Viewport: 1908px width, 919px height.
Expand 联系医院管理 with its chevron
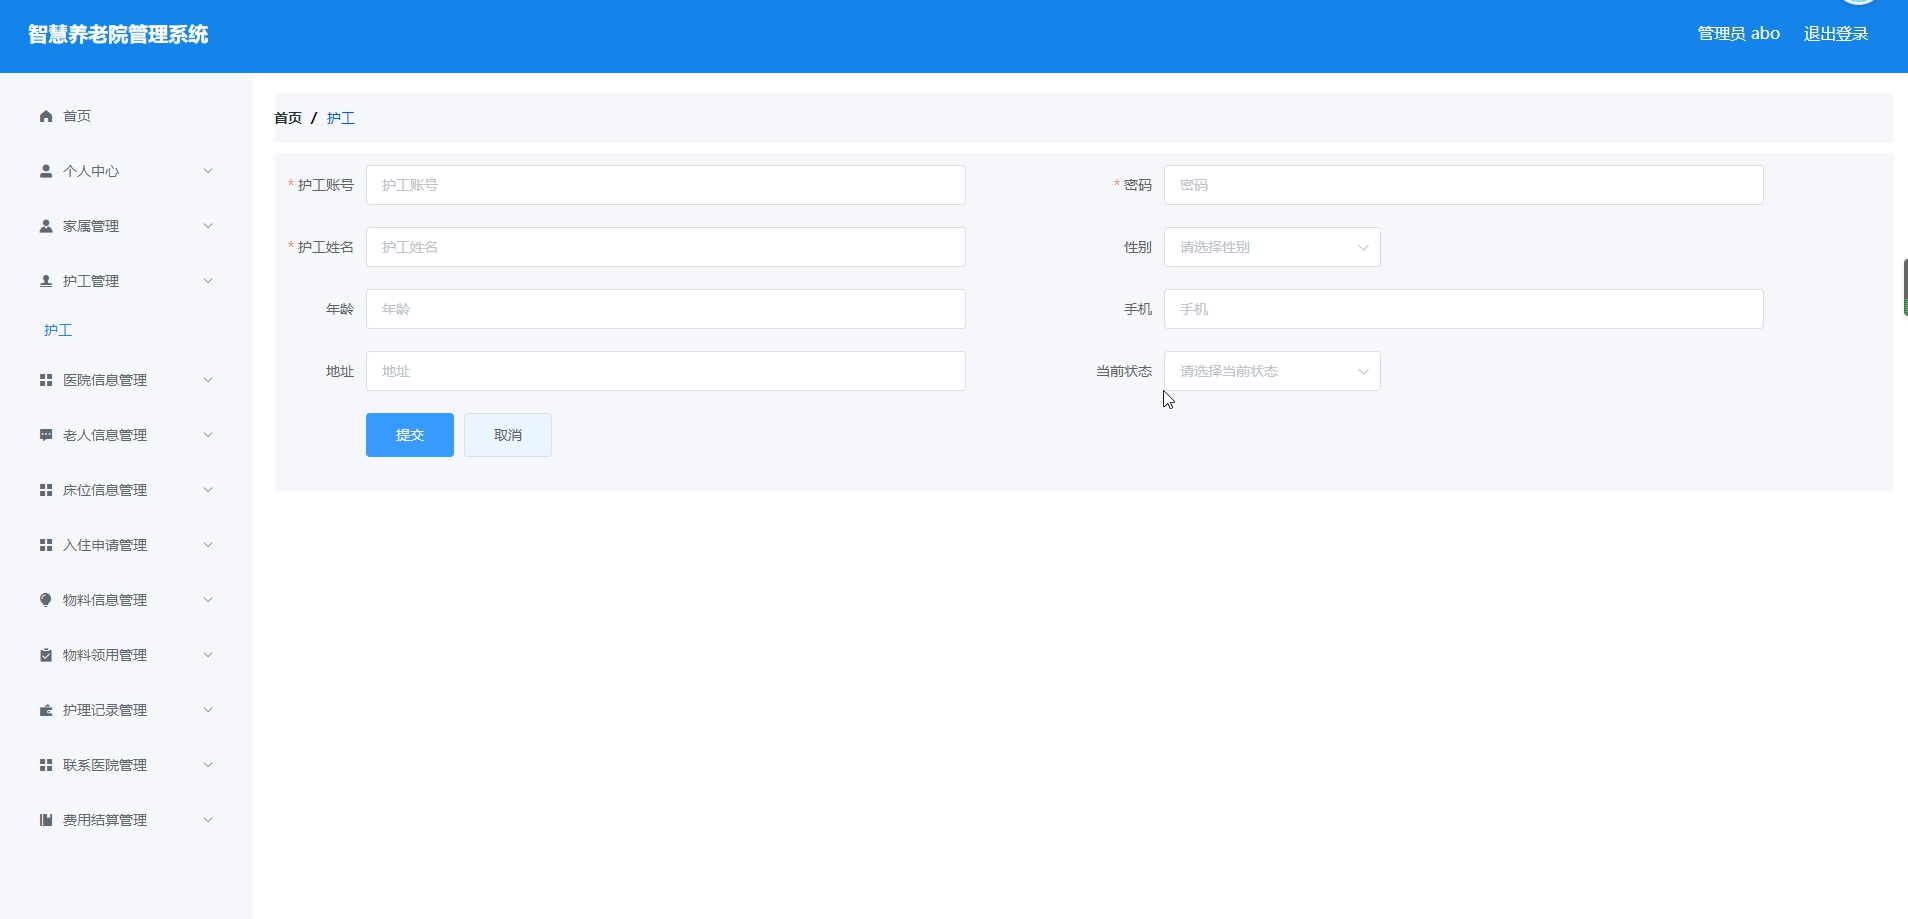tap(208, 765)
